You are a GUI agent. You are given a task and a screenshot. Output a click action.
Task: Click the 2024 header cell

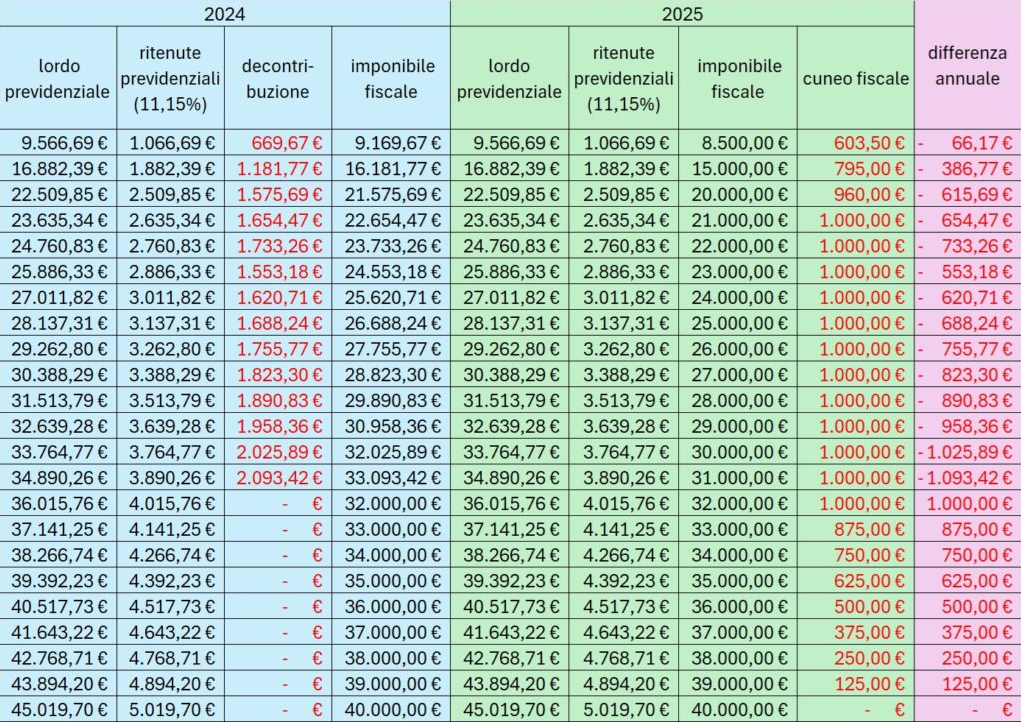(x=225, y=14)
